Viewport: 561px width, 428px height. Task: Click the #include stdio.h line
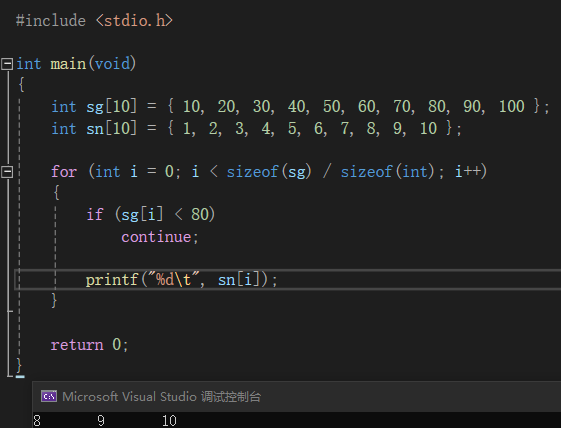click(x=94, y=21)
